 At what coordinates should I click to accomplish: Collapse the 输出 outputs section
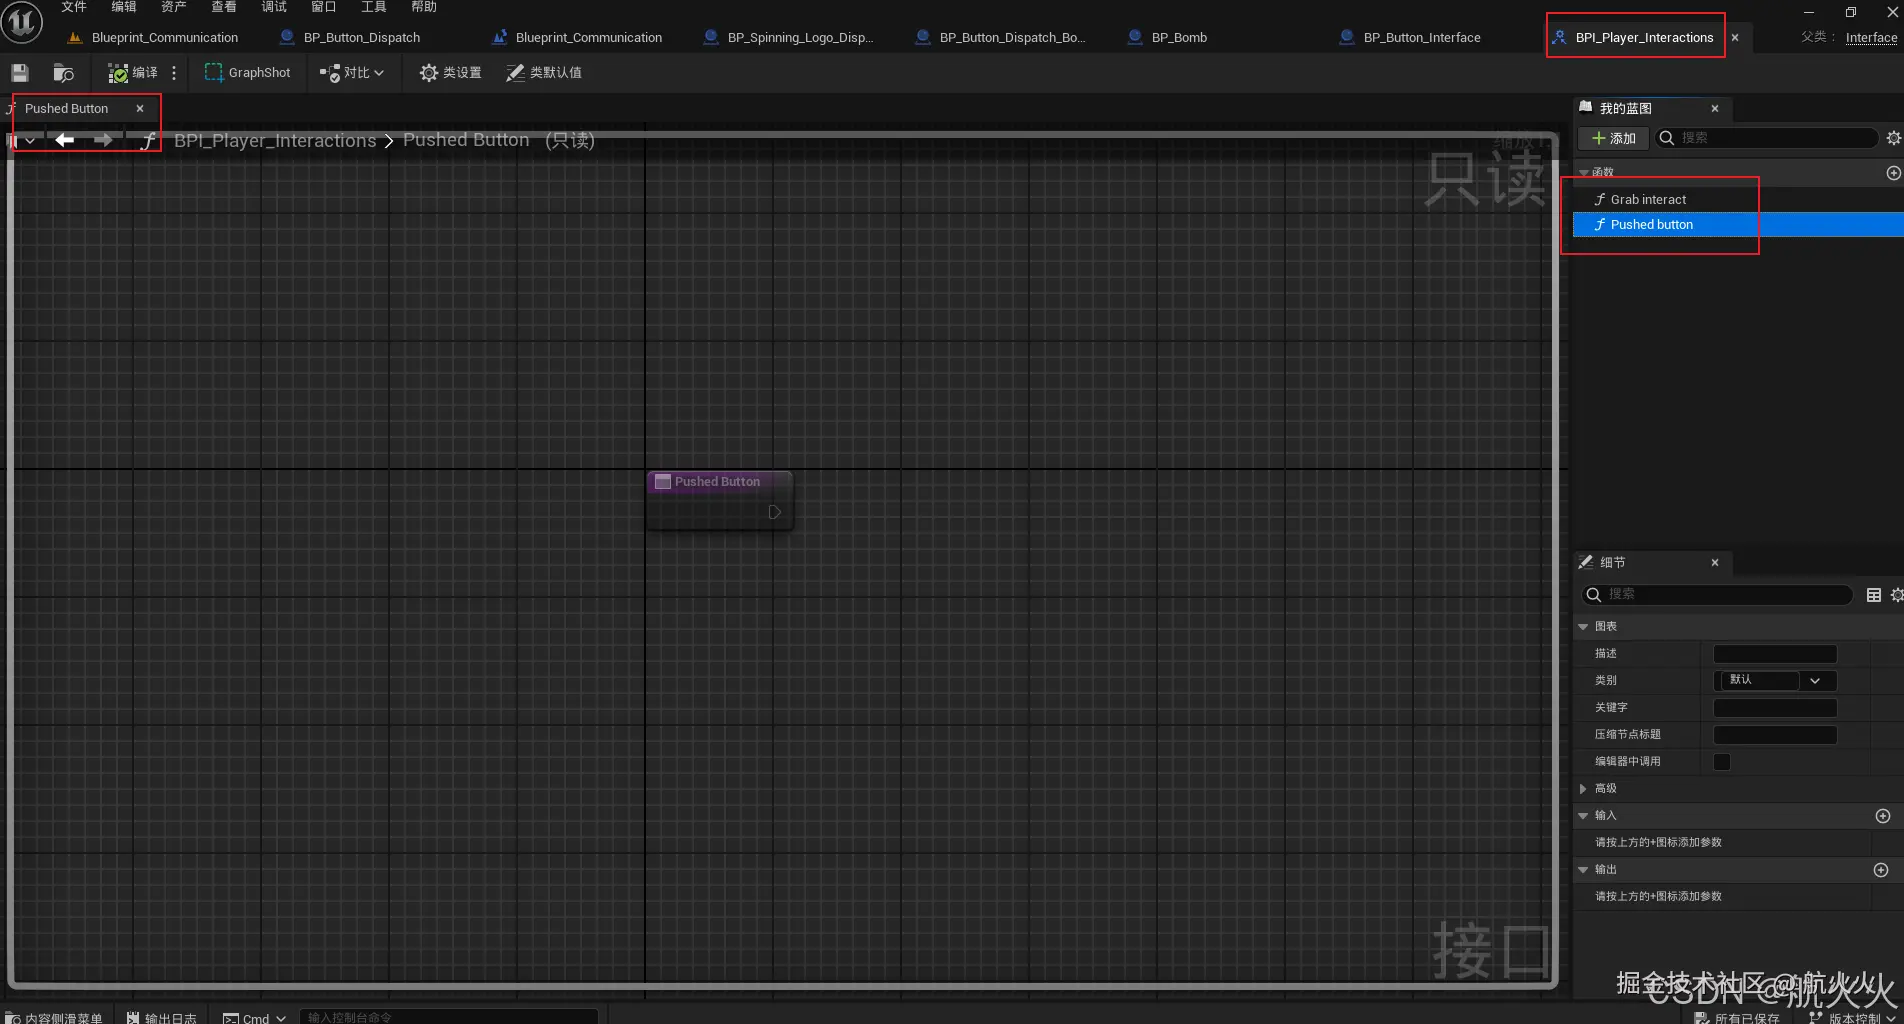click(x=1583, y=869)
